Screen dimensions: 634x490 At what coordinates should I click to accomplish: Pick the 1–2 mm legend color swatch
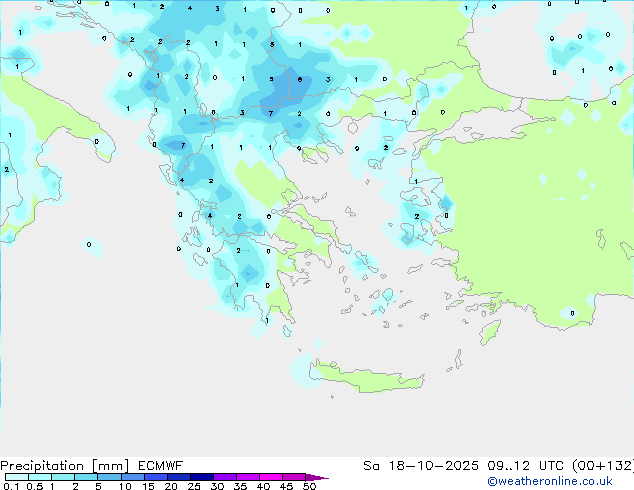pyautogui.click(x=63, y=477)
